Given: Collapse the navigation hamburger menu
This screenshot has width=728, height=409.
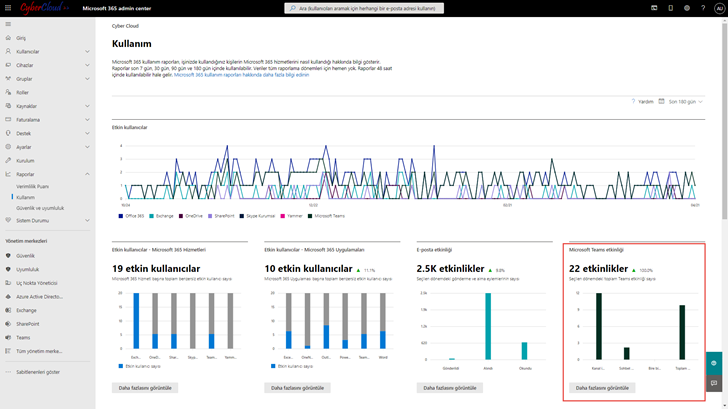Looking at the screenshot, I should (8, 24).
